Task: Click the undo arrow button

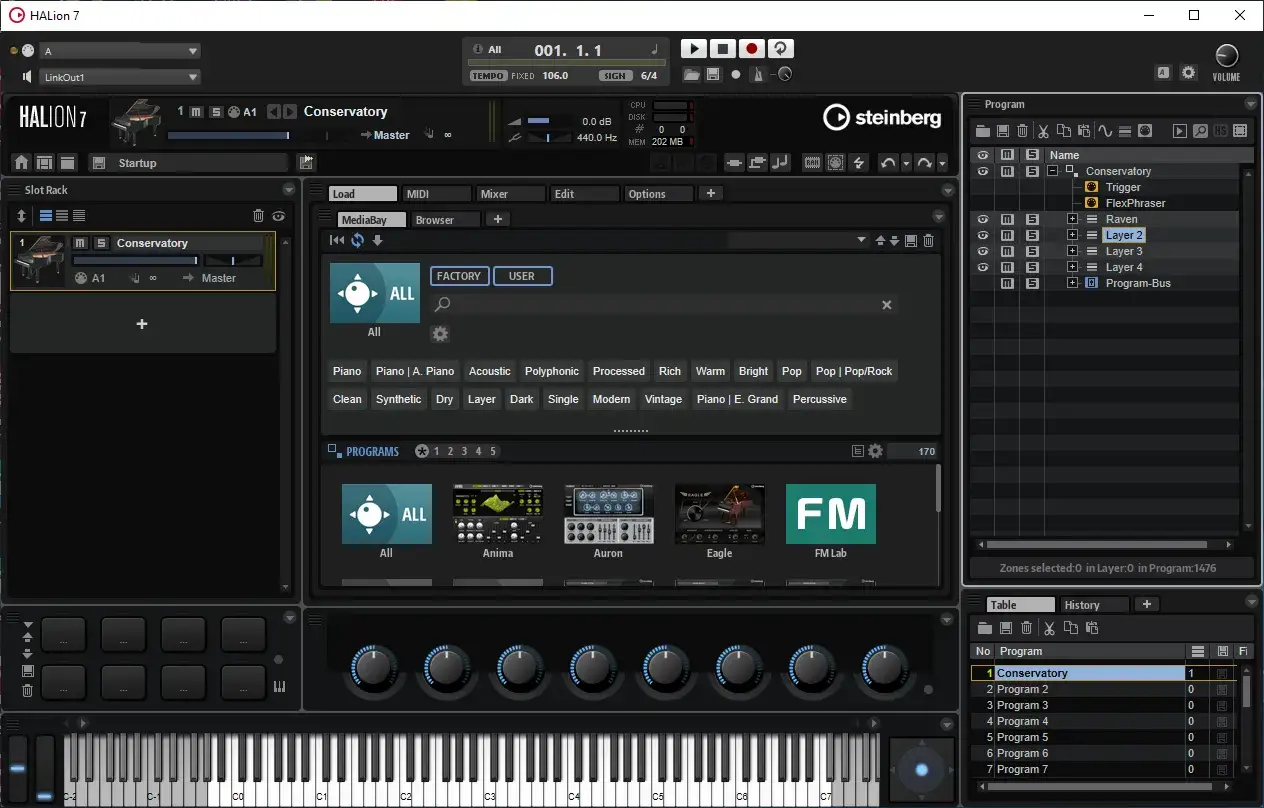Action: pyautogui.click(x=888, y=163)
